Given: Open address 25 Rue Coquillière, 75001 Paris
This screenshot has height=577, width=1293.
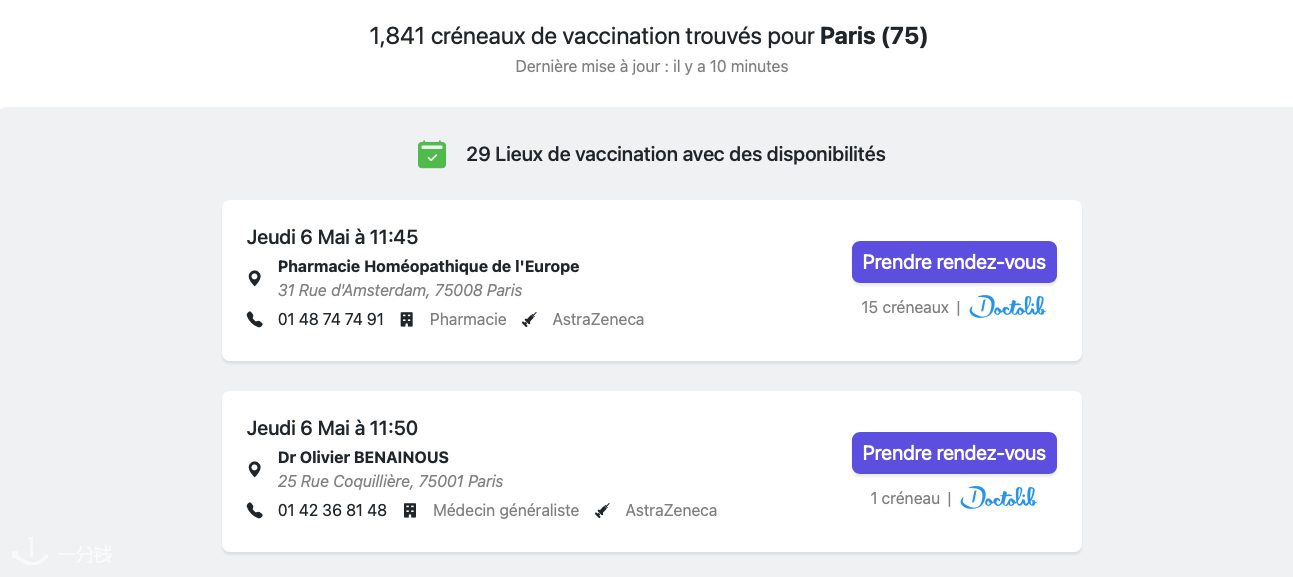Looking at the screenshot, I should coord(391,482).
